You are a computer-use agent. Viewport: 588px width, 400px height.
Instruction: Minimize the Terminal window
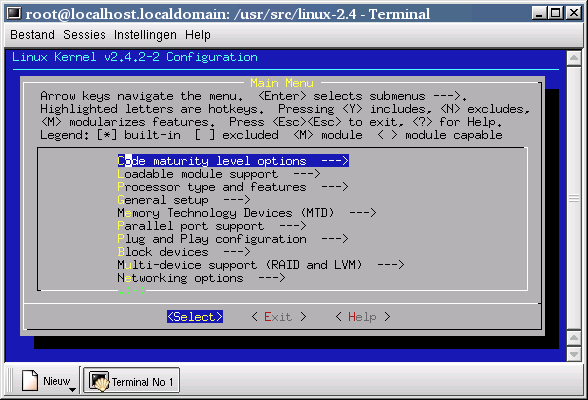pos(539,13)
